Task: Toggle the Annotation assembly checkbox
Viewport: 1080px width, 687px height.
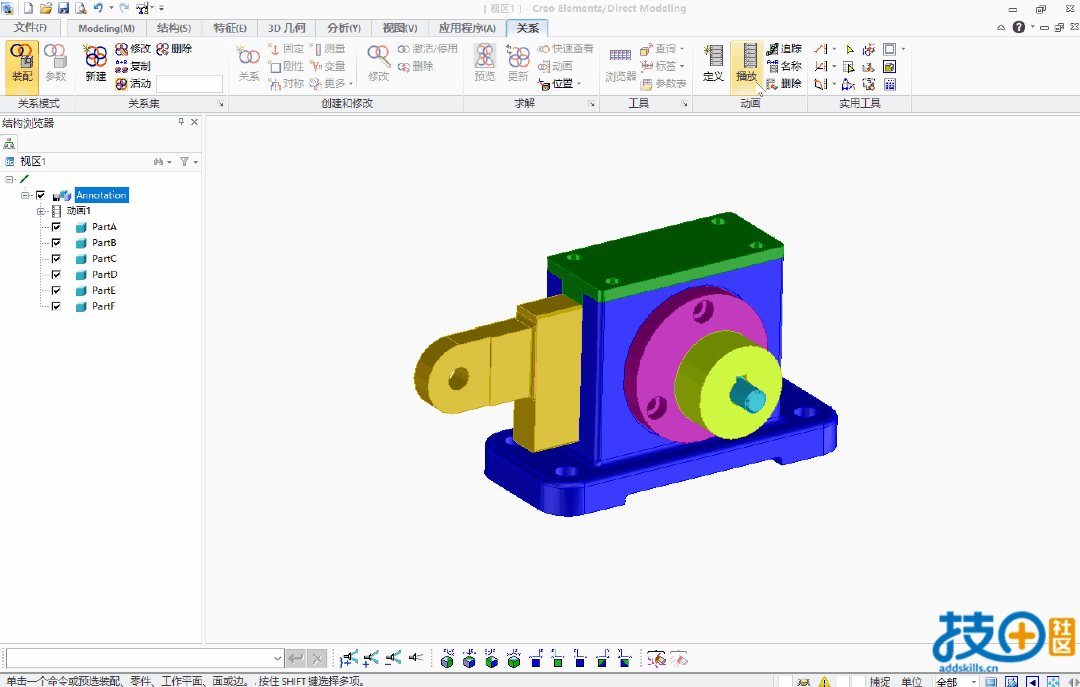Action: point(41,195)
